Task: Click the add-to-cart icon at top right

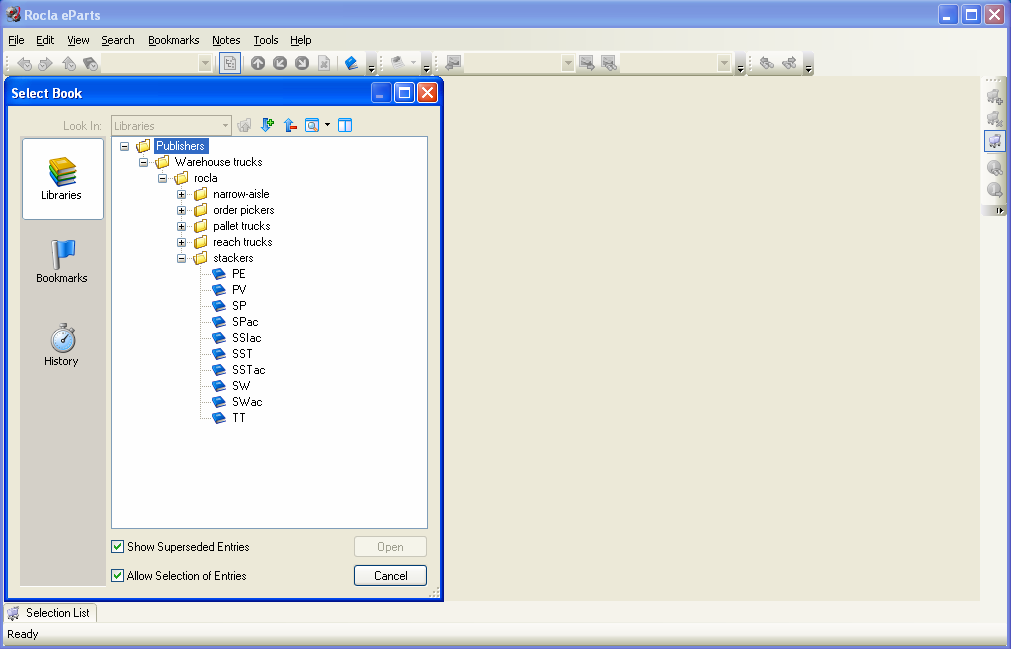Action: coord(995,97)
